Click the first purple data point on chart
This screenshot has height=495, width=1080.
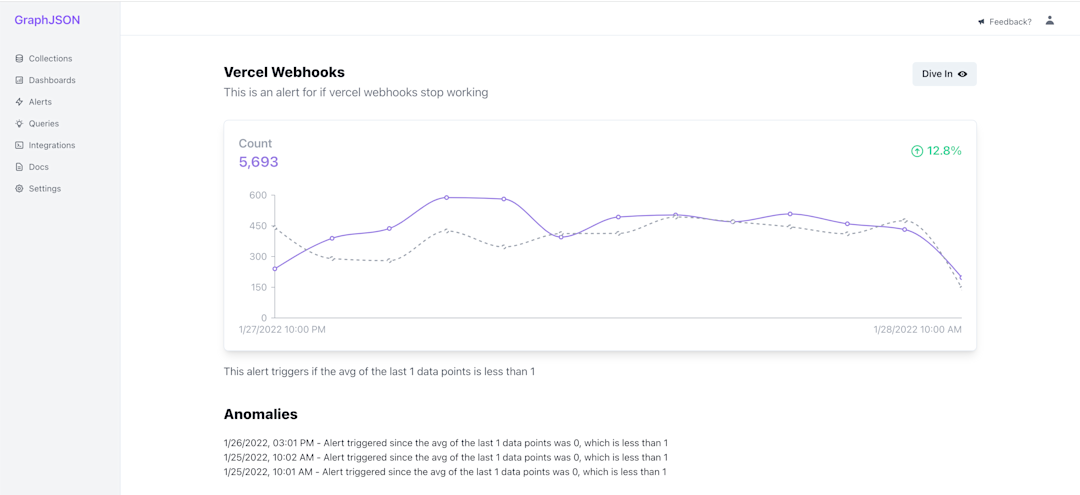coord(275,269)
